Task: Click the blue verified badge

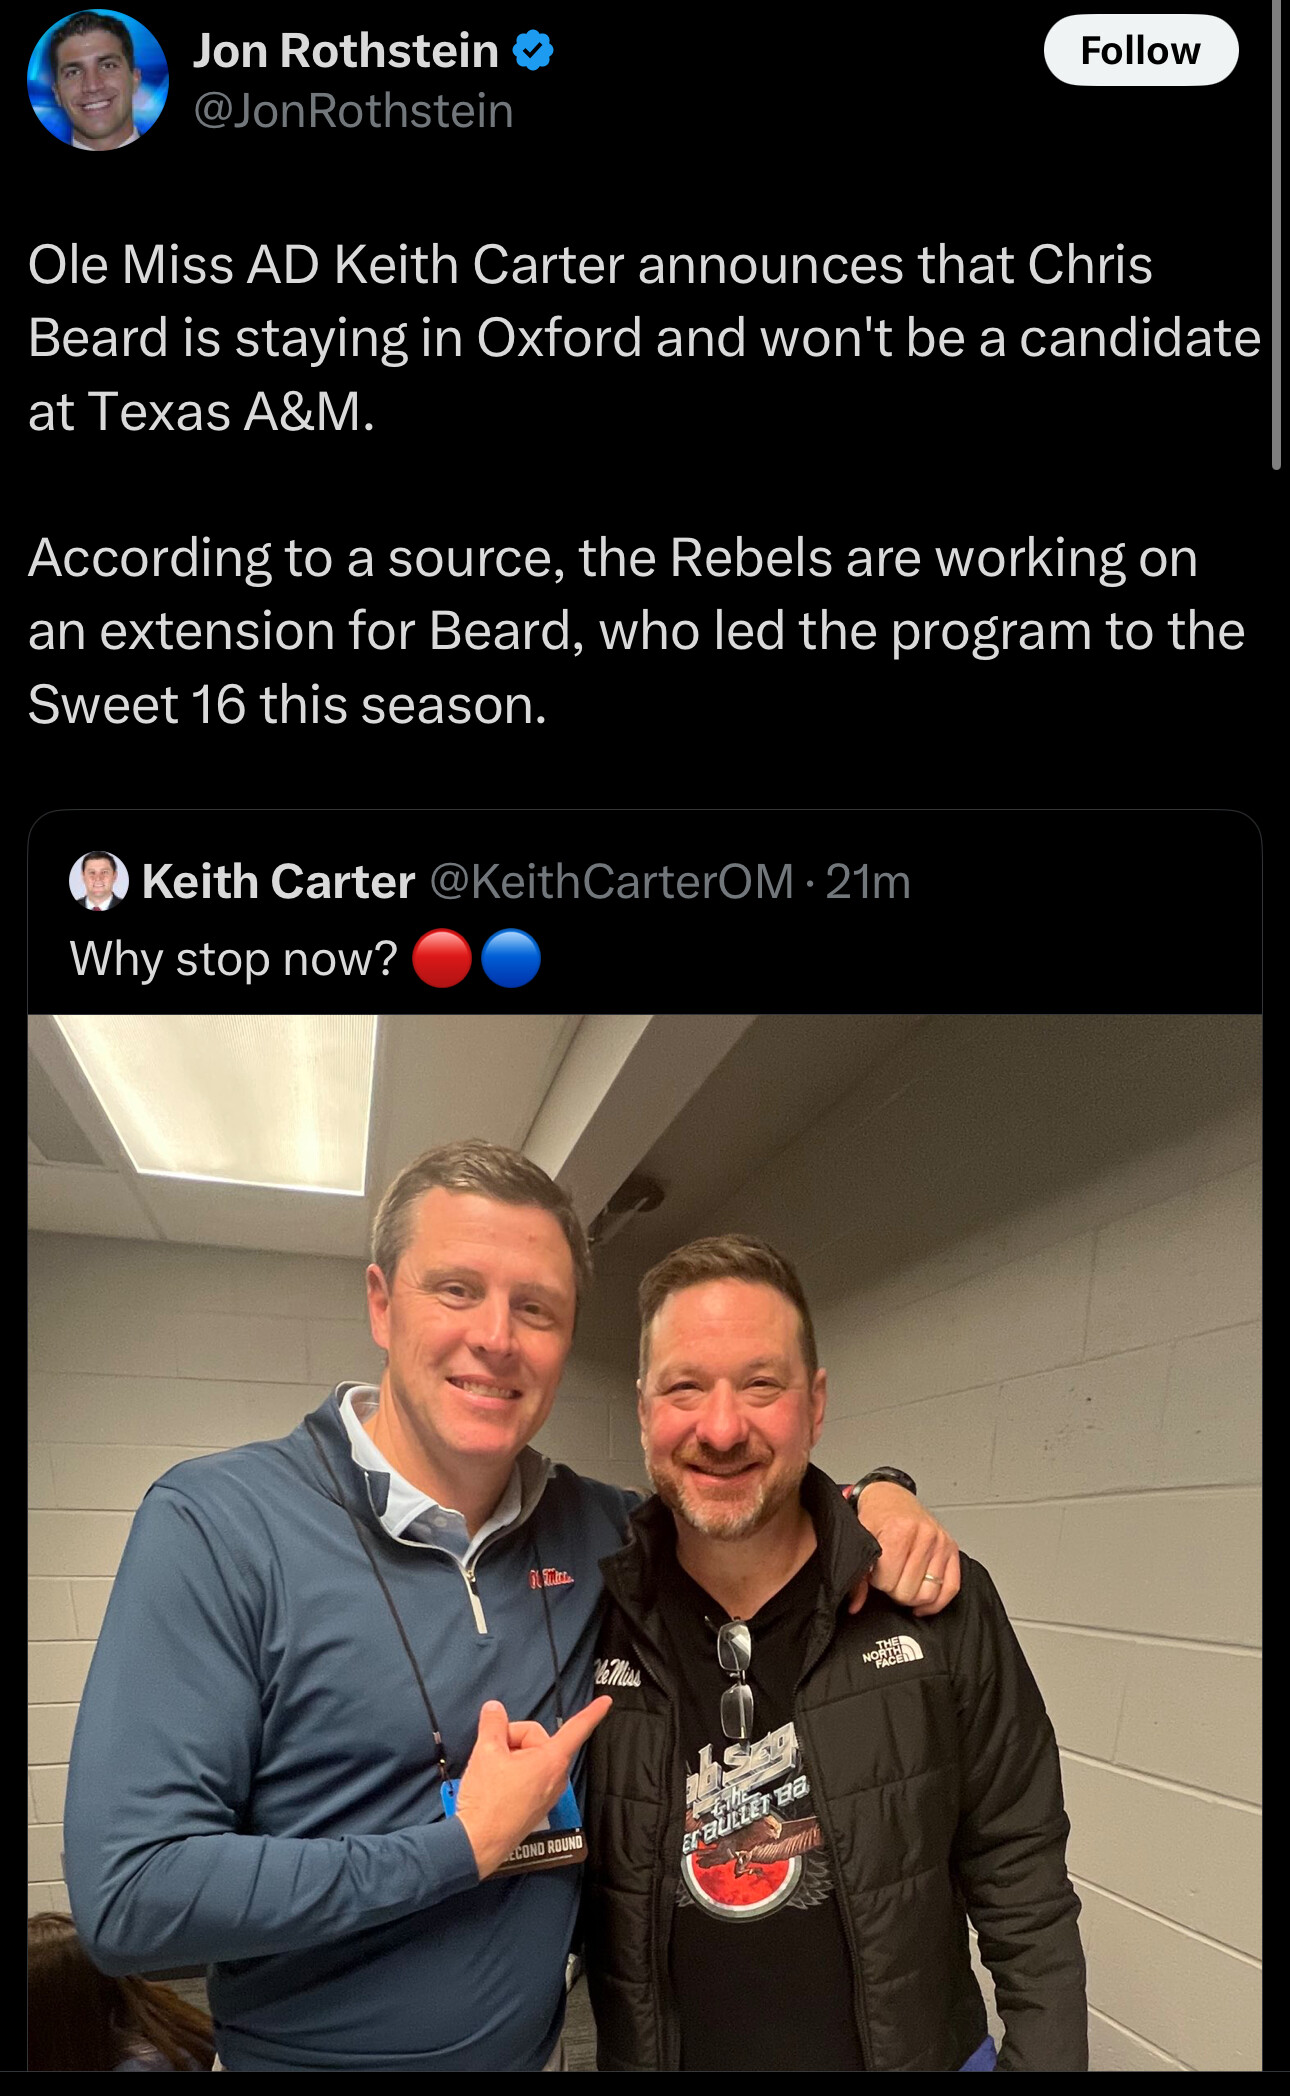Action: (x=533, y=50)
